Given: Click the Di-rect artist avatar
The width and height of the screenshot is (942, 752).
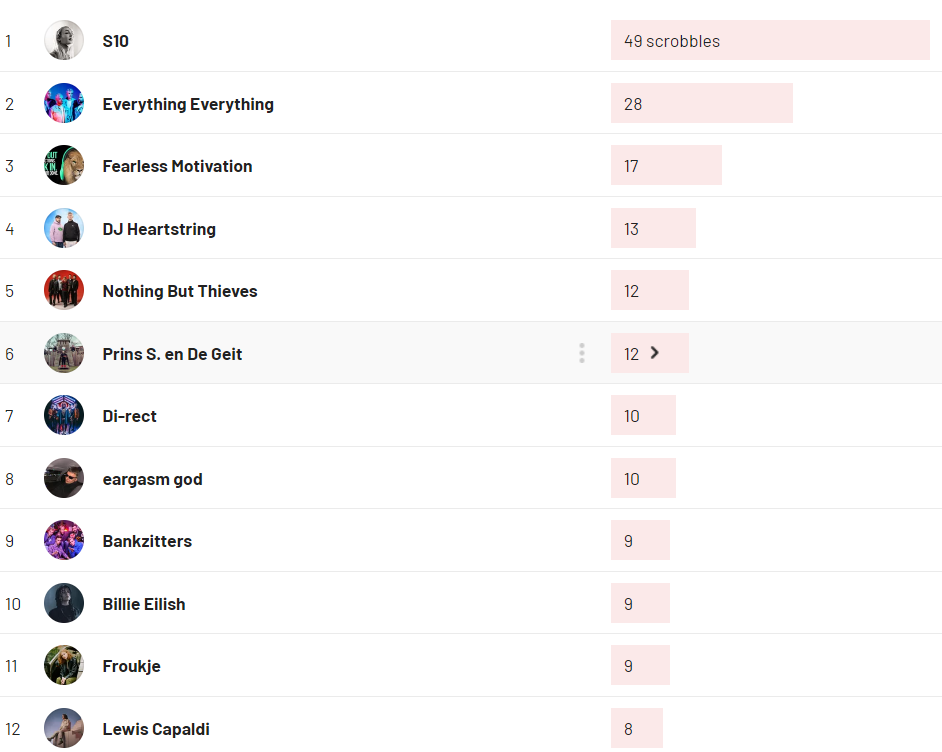Looking at the screenshot, I should coord(64,416).
